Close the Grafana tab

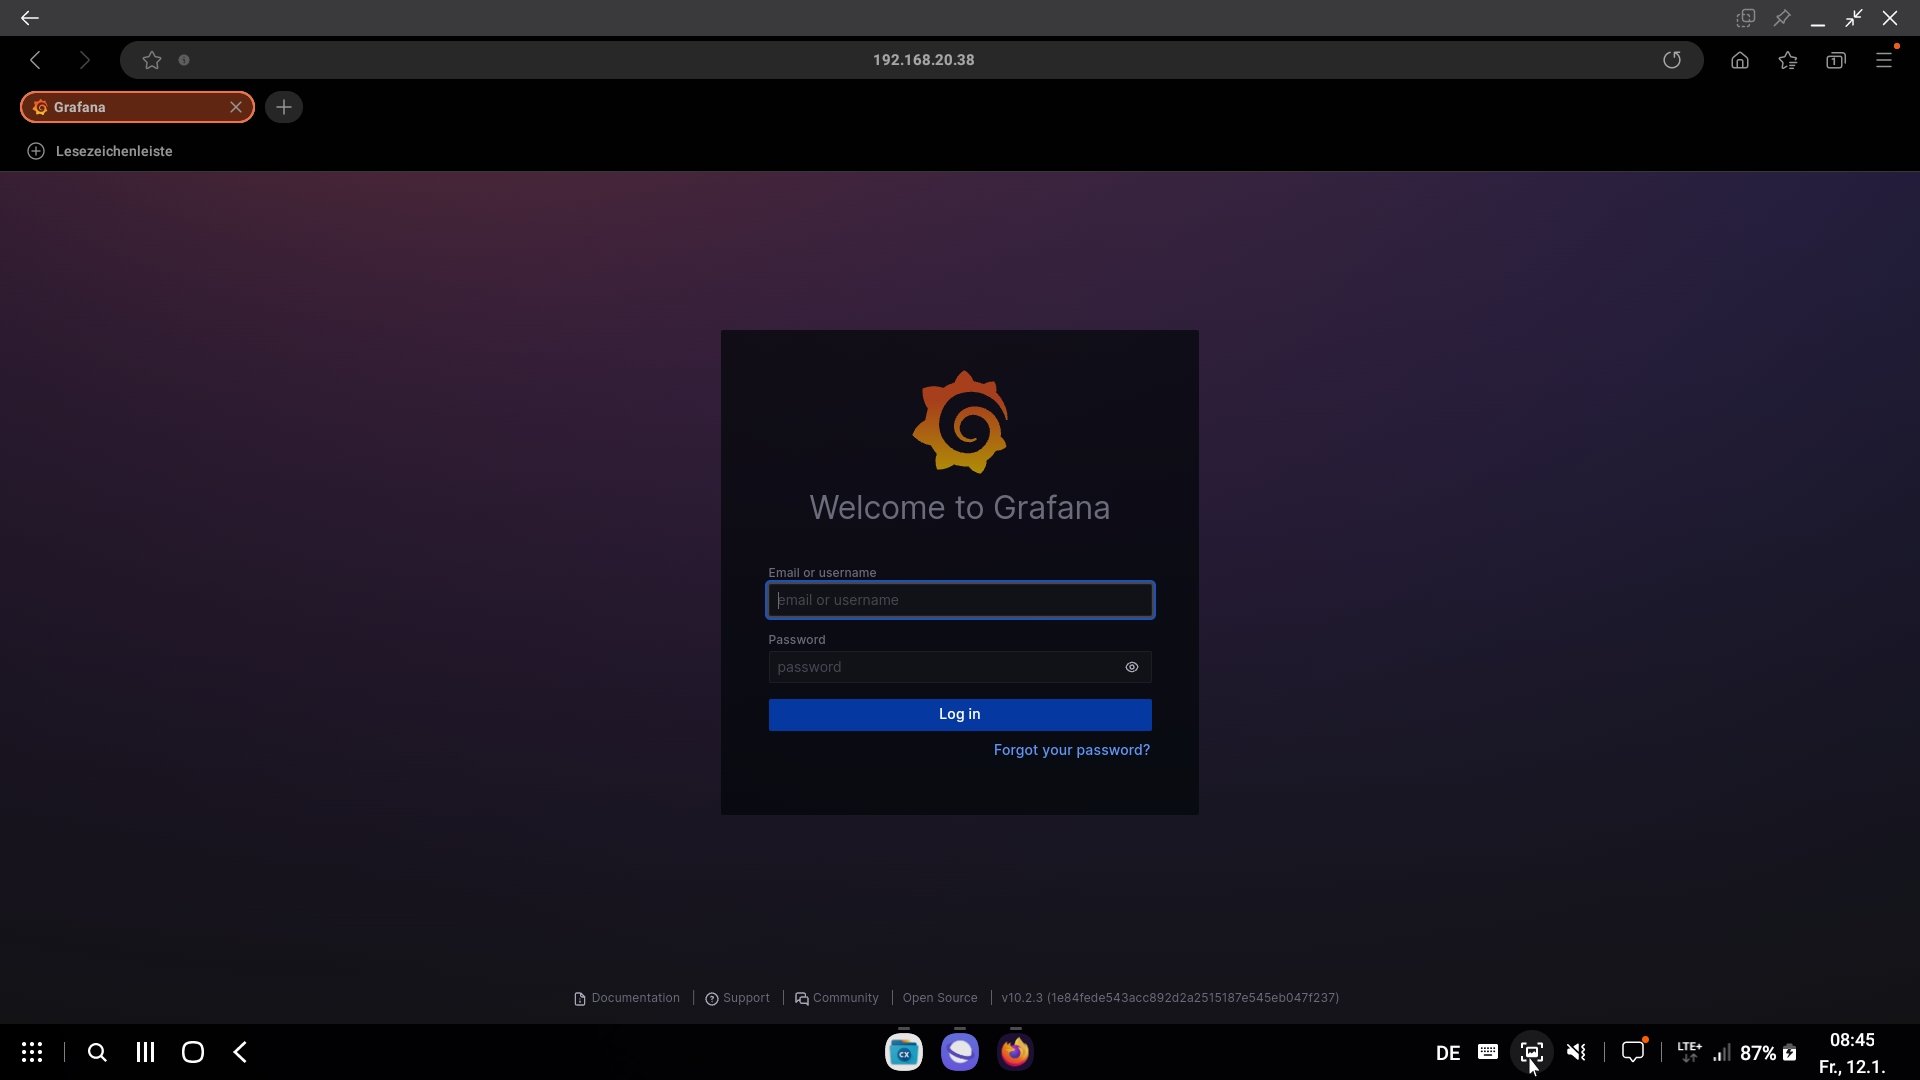coord(236,107)
